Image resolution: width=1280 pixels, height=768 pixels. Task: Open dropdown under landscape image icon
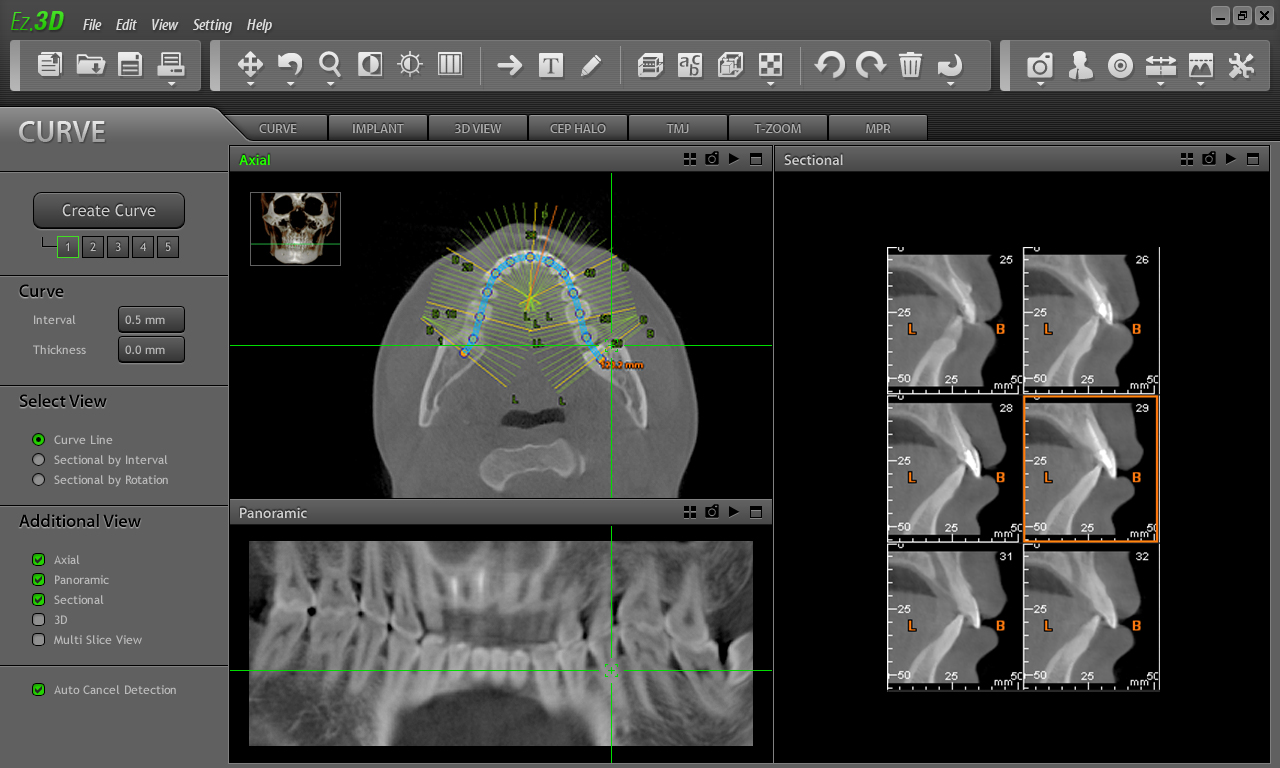coord(1200,85)
